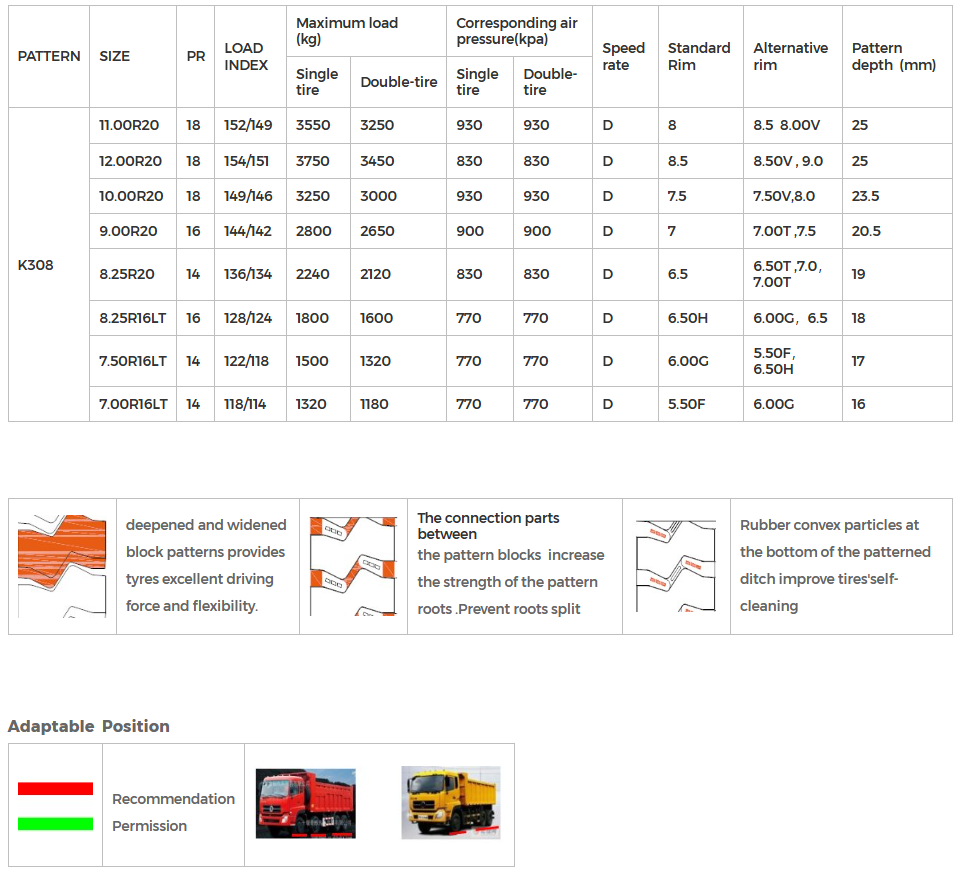Click Corresponding air pressure(kpa) header

point(517,31)
